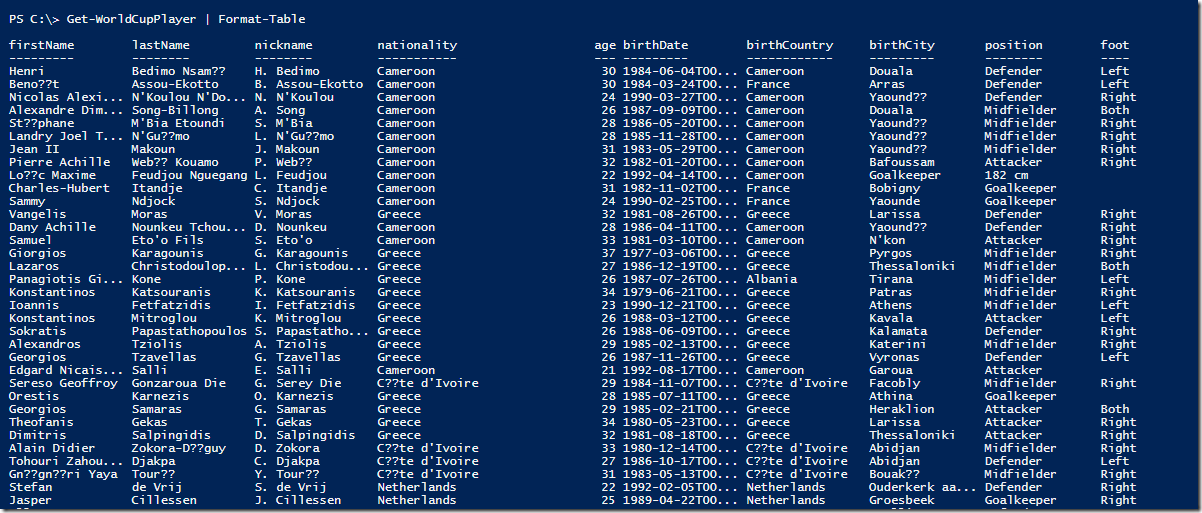Click birth city Bafoussam
Viewport: 1202px width, 513px height.
(901, 162)
